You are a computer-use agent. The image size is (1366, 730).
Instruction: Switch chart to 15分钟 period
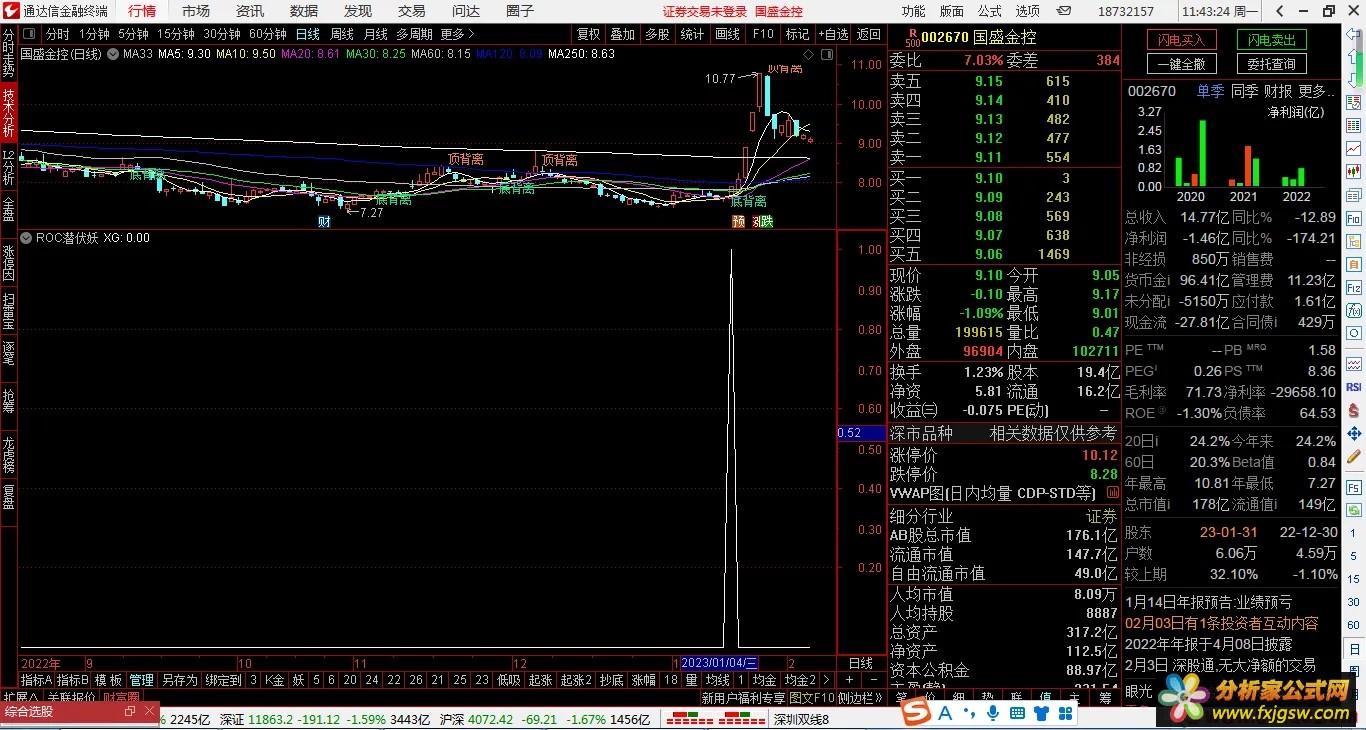(x=175, y=34)
